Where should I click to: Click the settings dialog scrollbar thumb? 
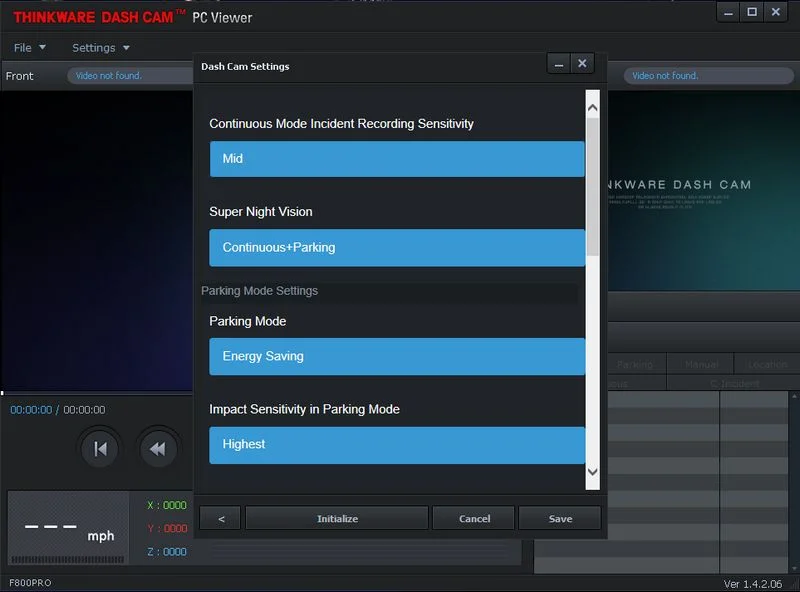click(x=592, y=187)
